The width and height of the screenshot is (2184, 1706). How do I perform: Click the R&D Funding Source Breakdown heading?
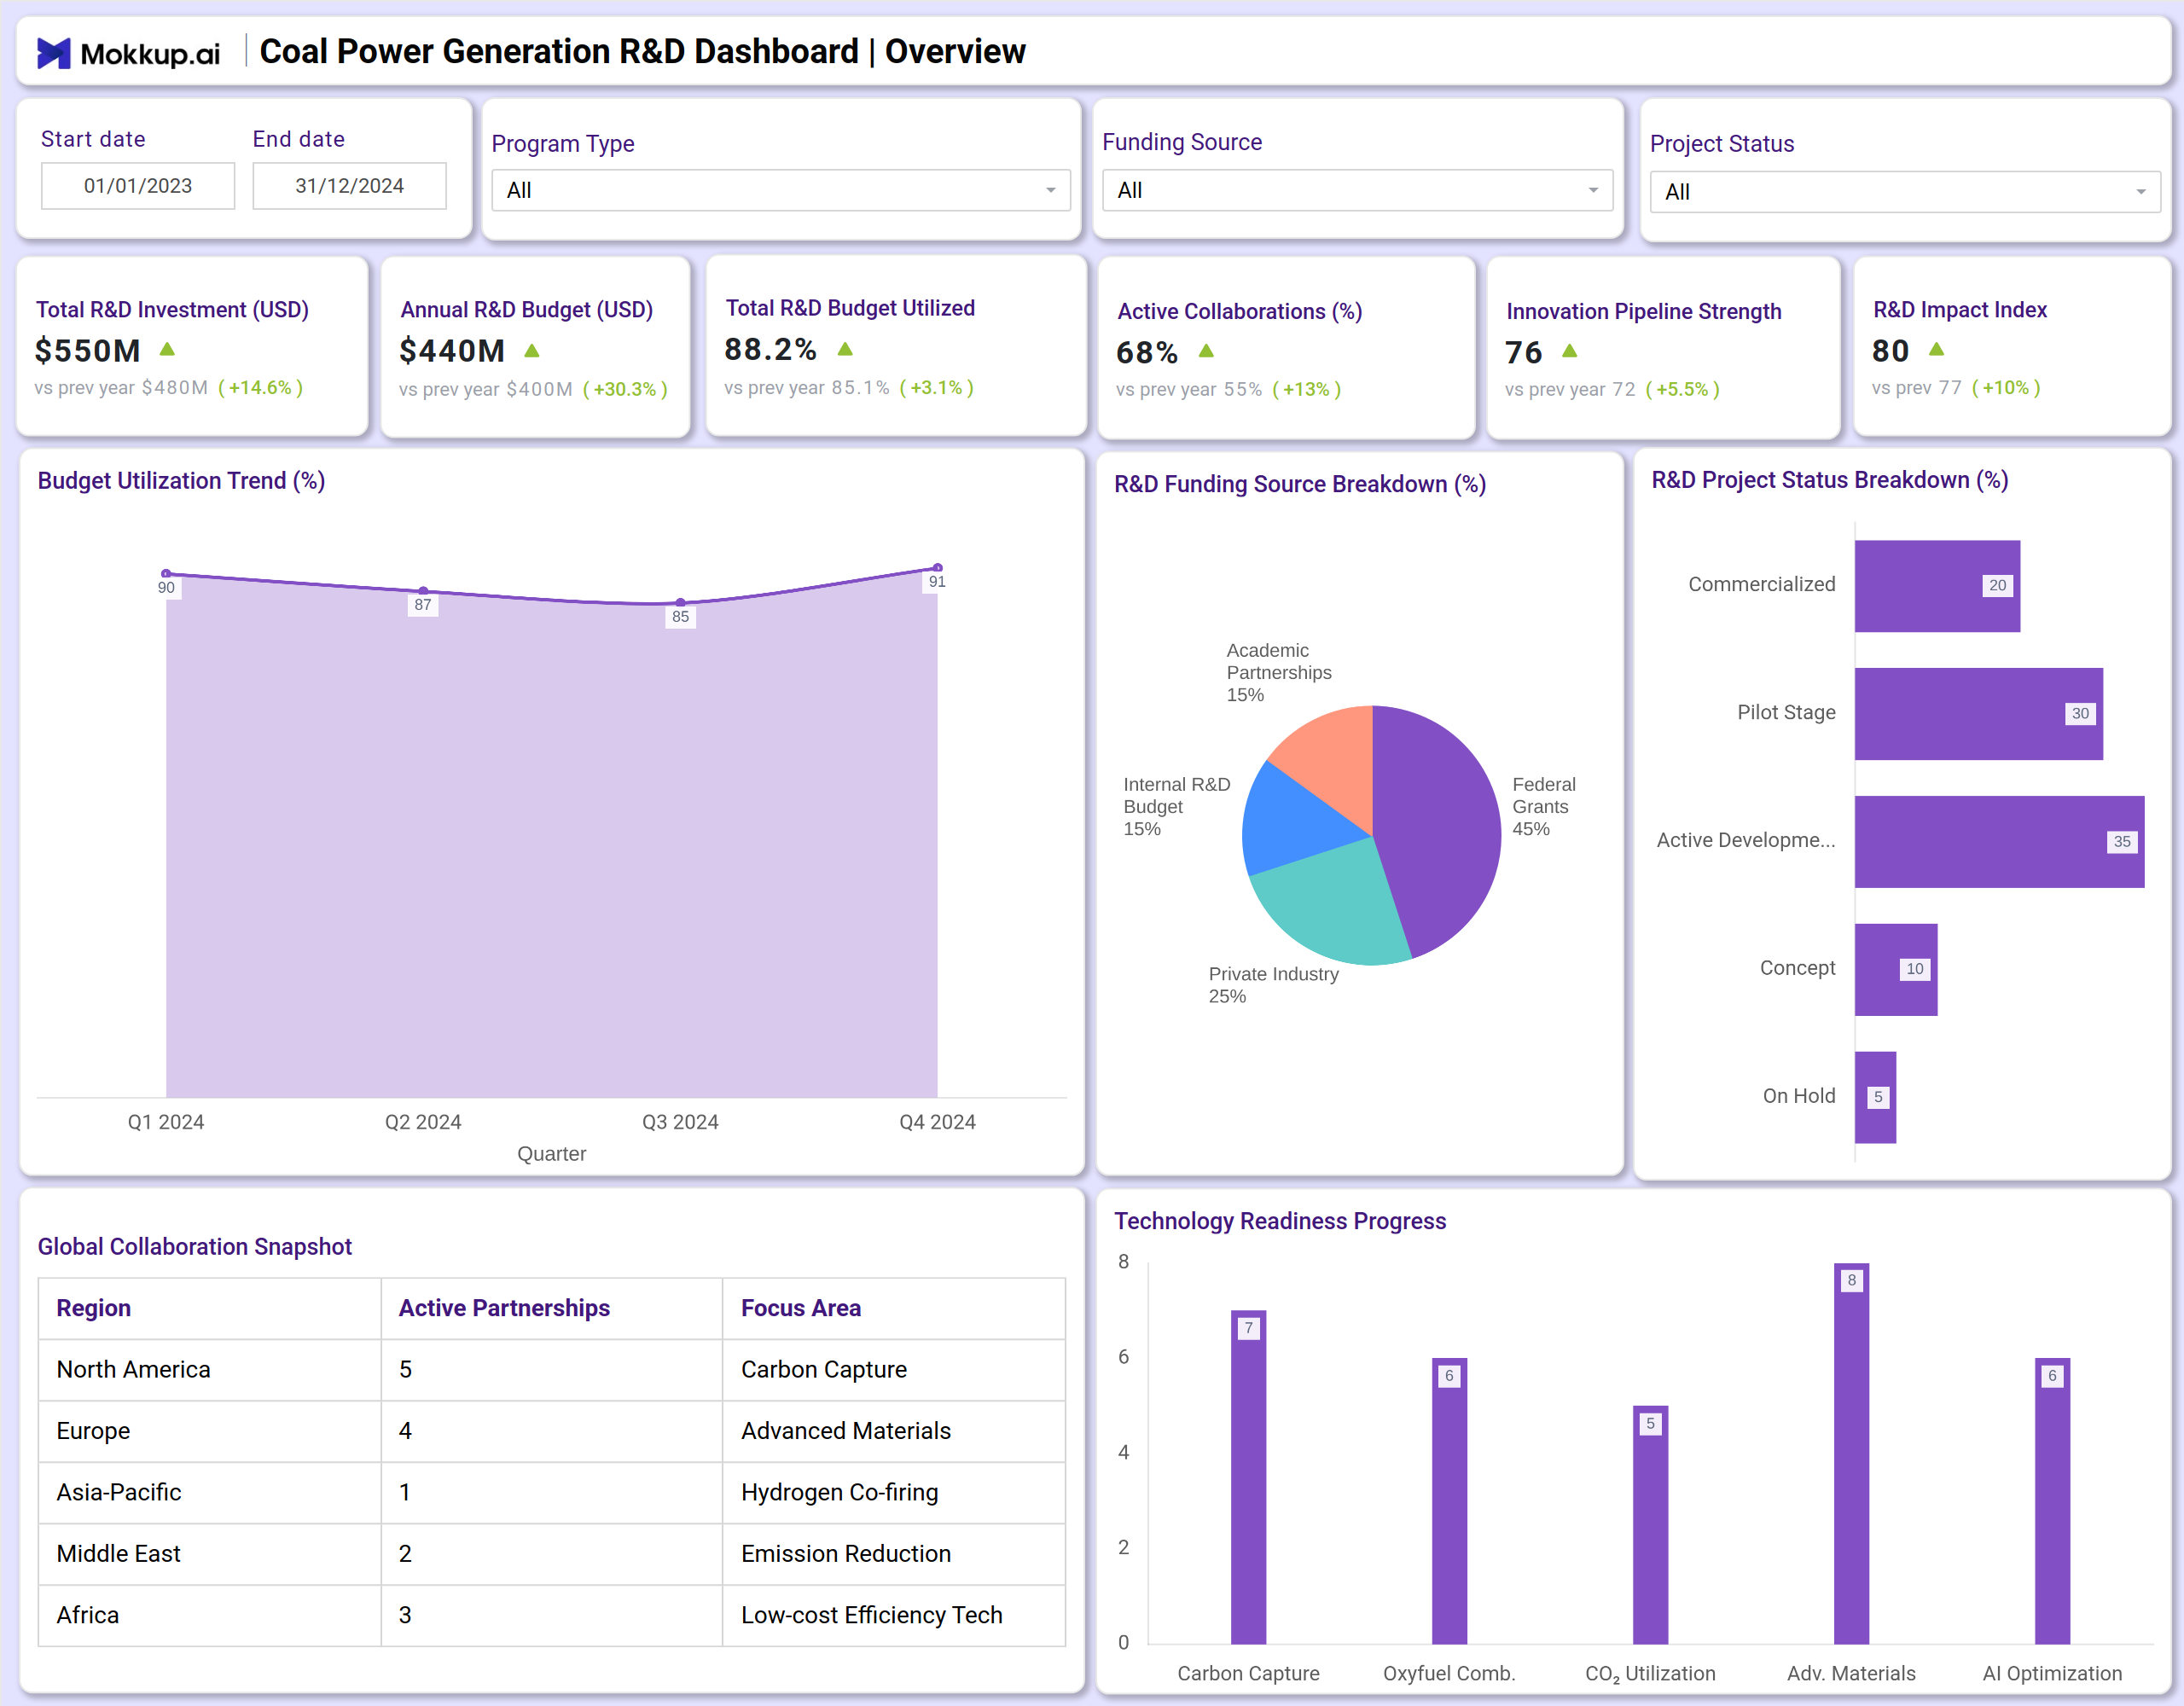(1300, 484)
